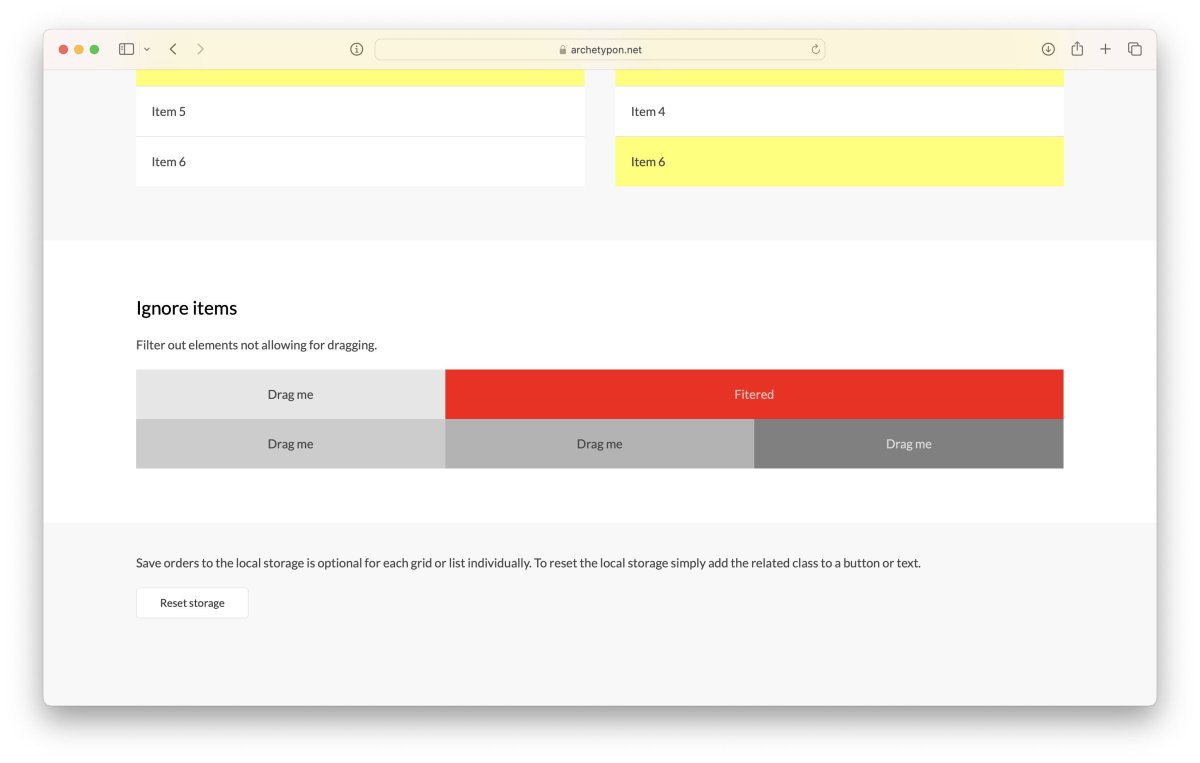Click the red Fitered element

(x=754, y=394)
